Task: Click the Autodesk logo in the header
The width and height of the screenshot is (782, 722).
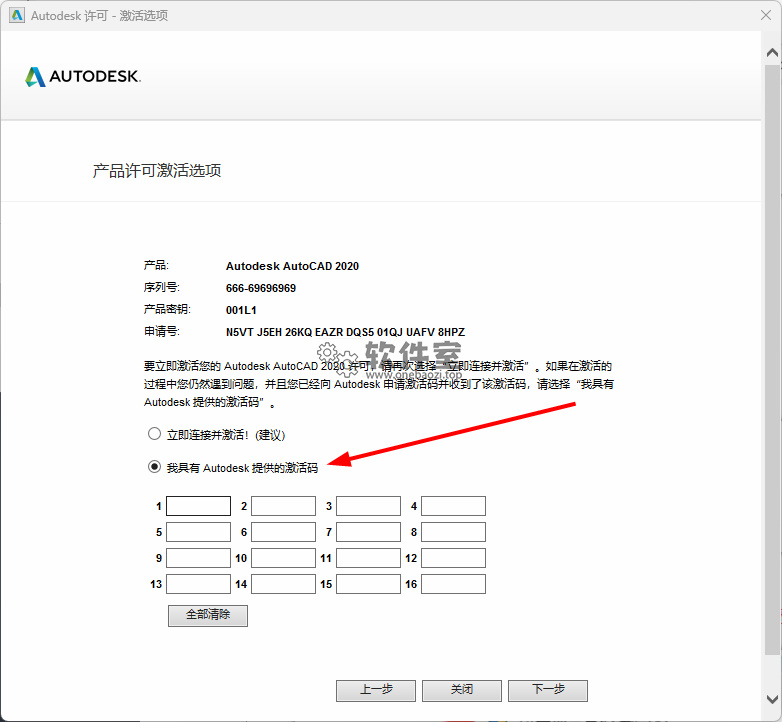Action: click(83, 77)
